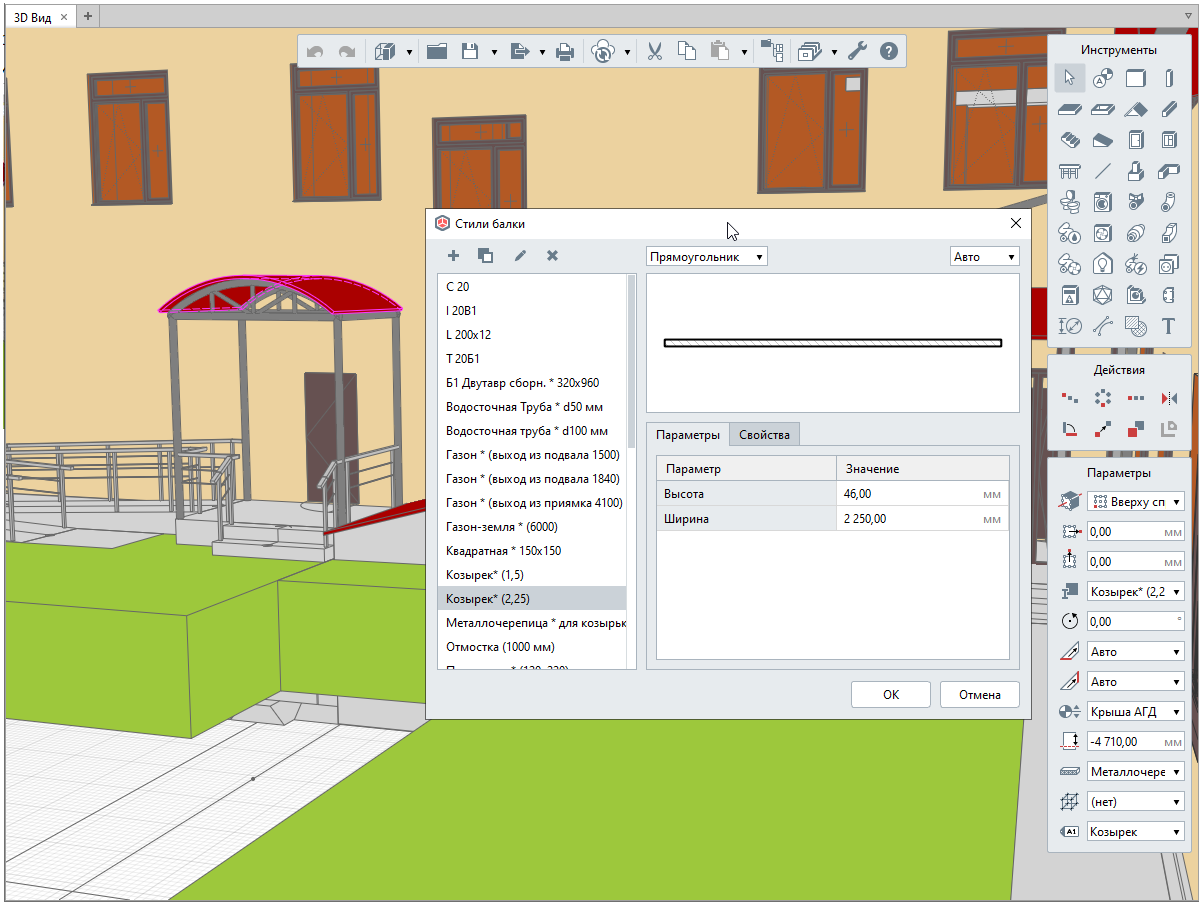Click the Отмена button
1202x905 pixels.
(x=979, y=695)
